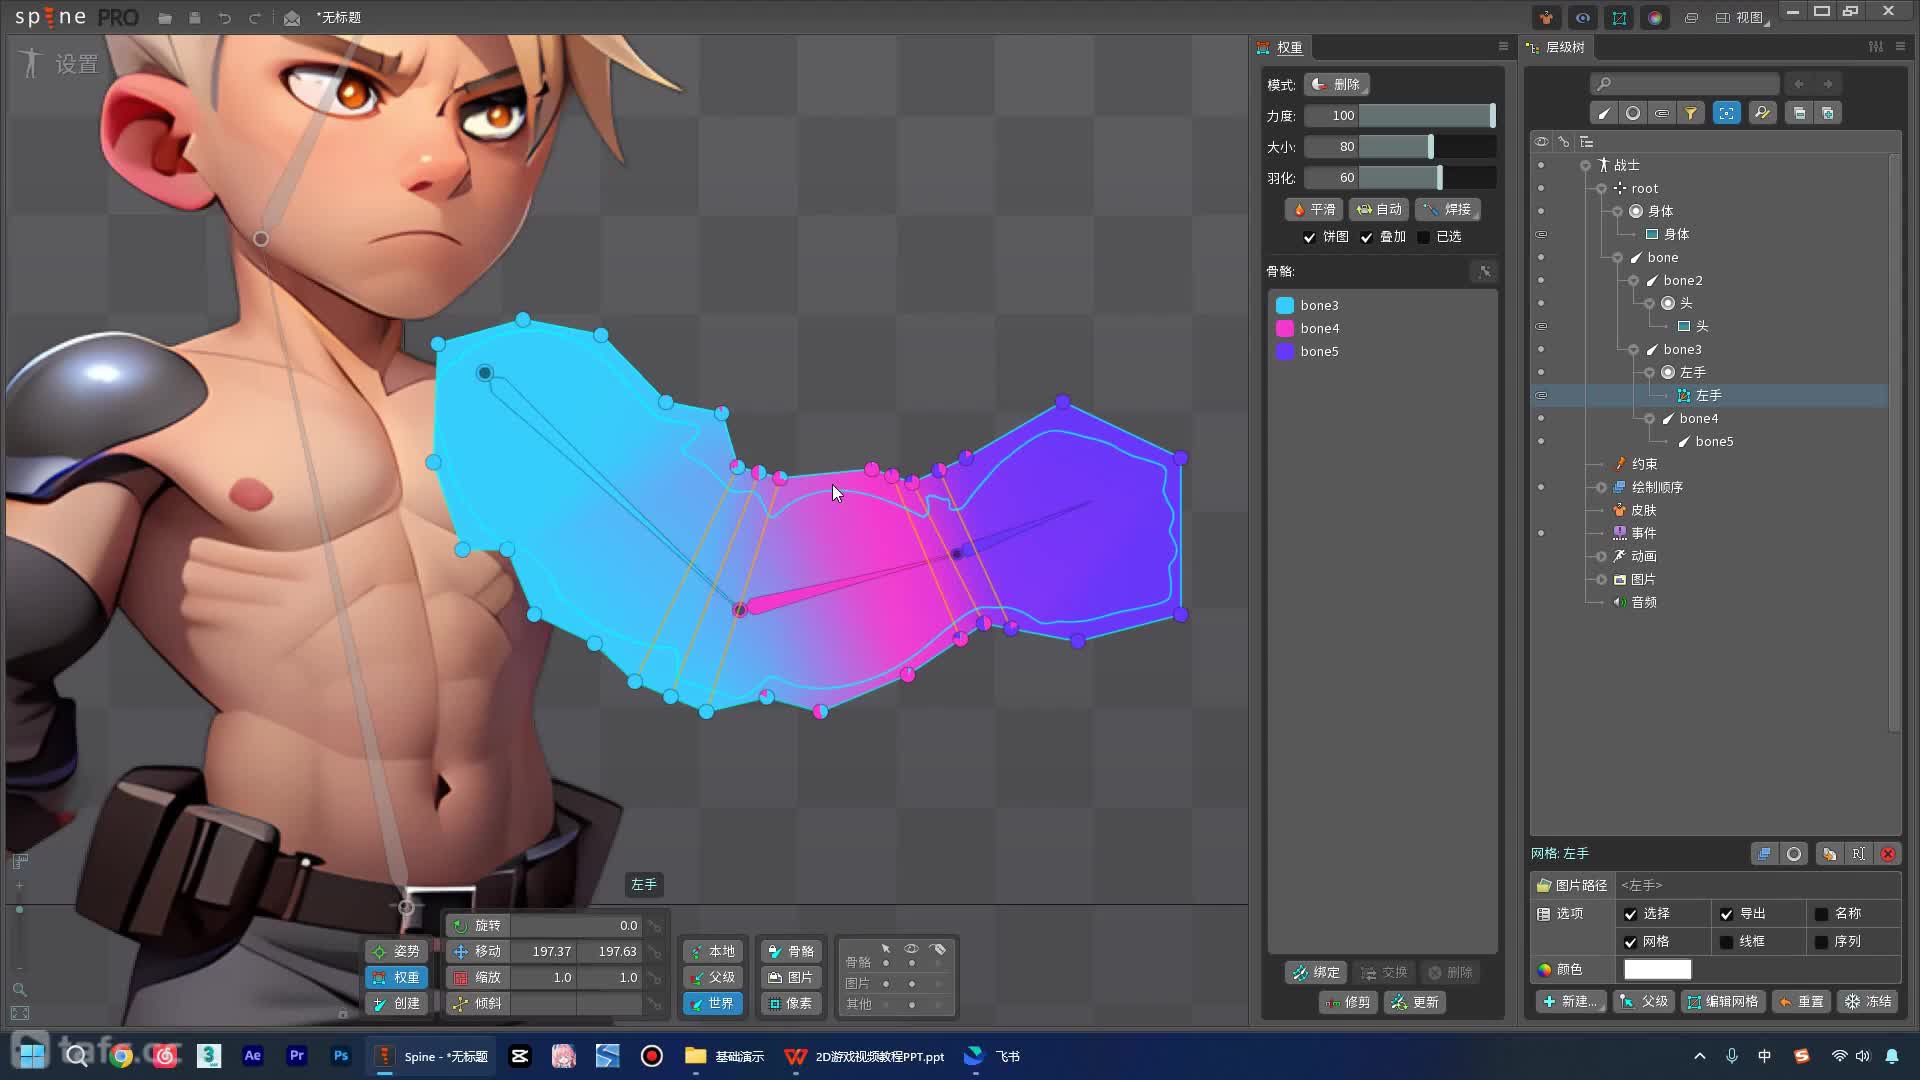1920x1080 pixels.
Task: Toggle slot filter circle icon in tree
Action: coord(1632,113)
